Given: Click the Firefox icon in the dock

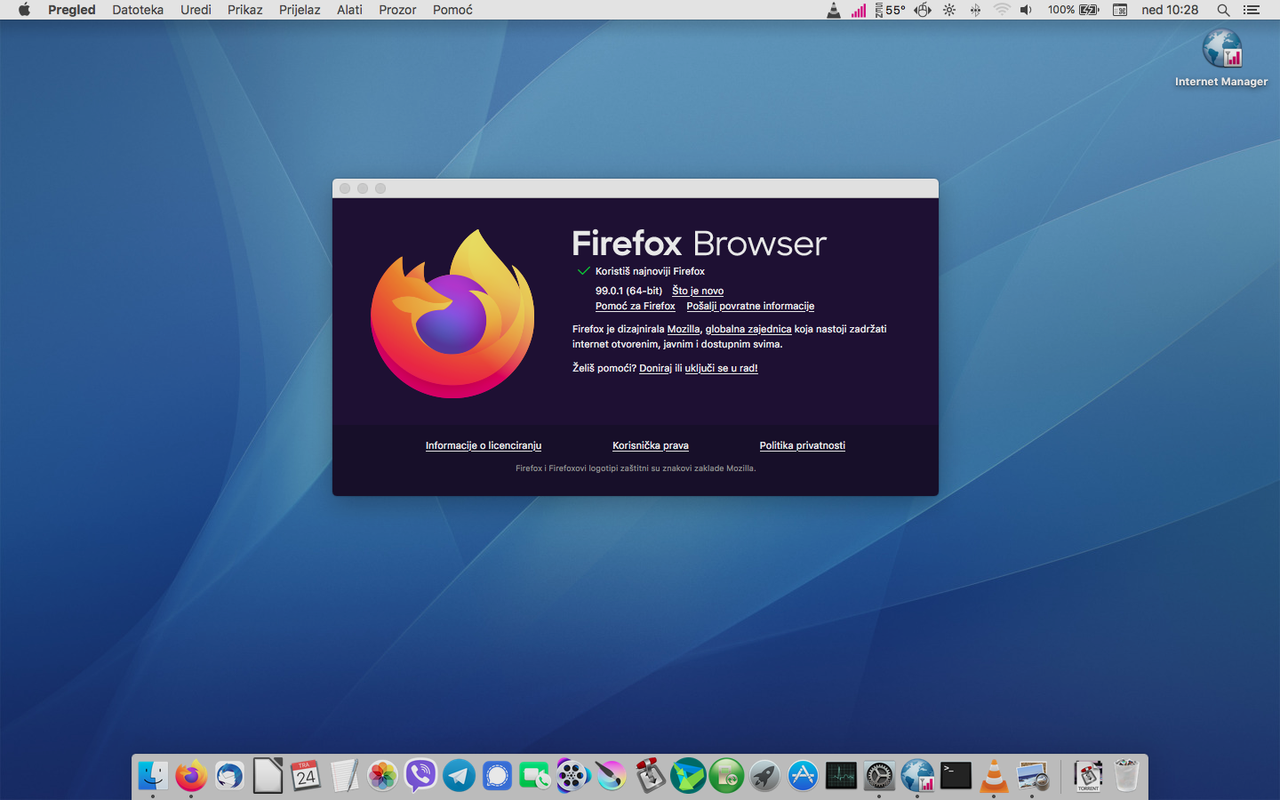Looking at the screenshot, I should pos(191,775).
